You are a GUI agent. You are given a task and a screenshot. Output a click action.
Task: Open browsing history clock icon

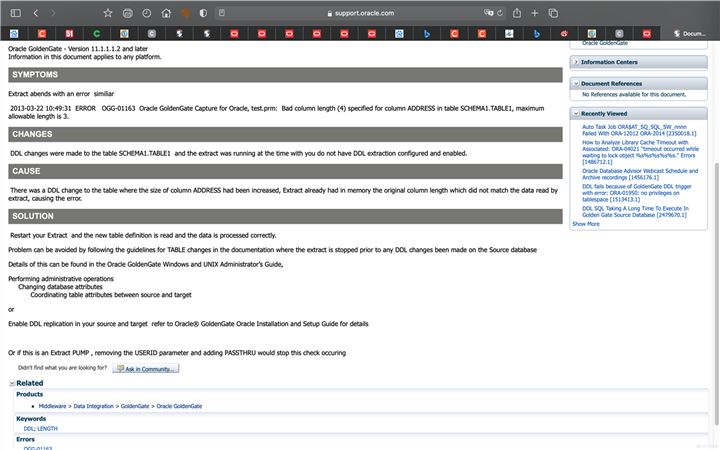(146, 13)
